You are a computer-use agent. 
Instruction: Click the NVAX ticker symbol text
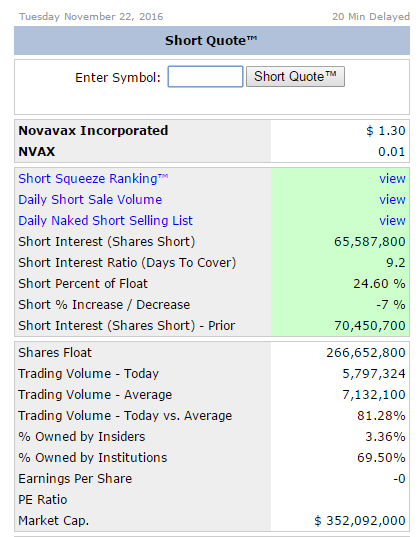(x=37, y=152)
